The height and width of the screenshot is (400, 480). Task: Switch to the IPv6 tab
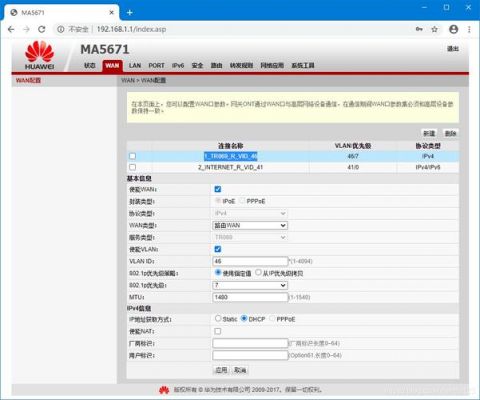tap(178, 65)
